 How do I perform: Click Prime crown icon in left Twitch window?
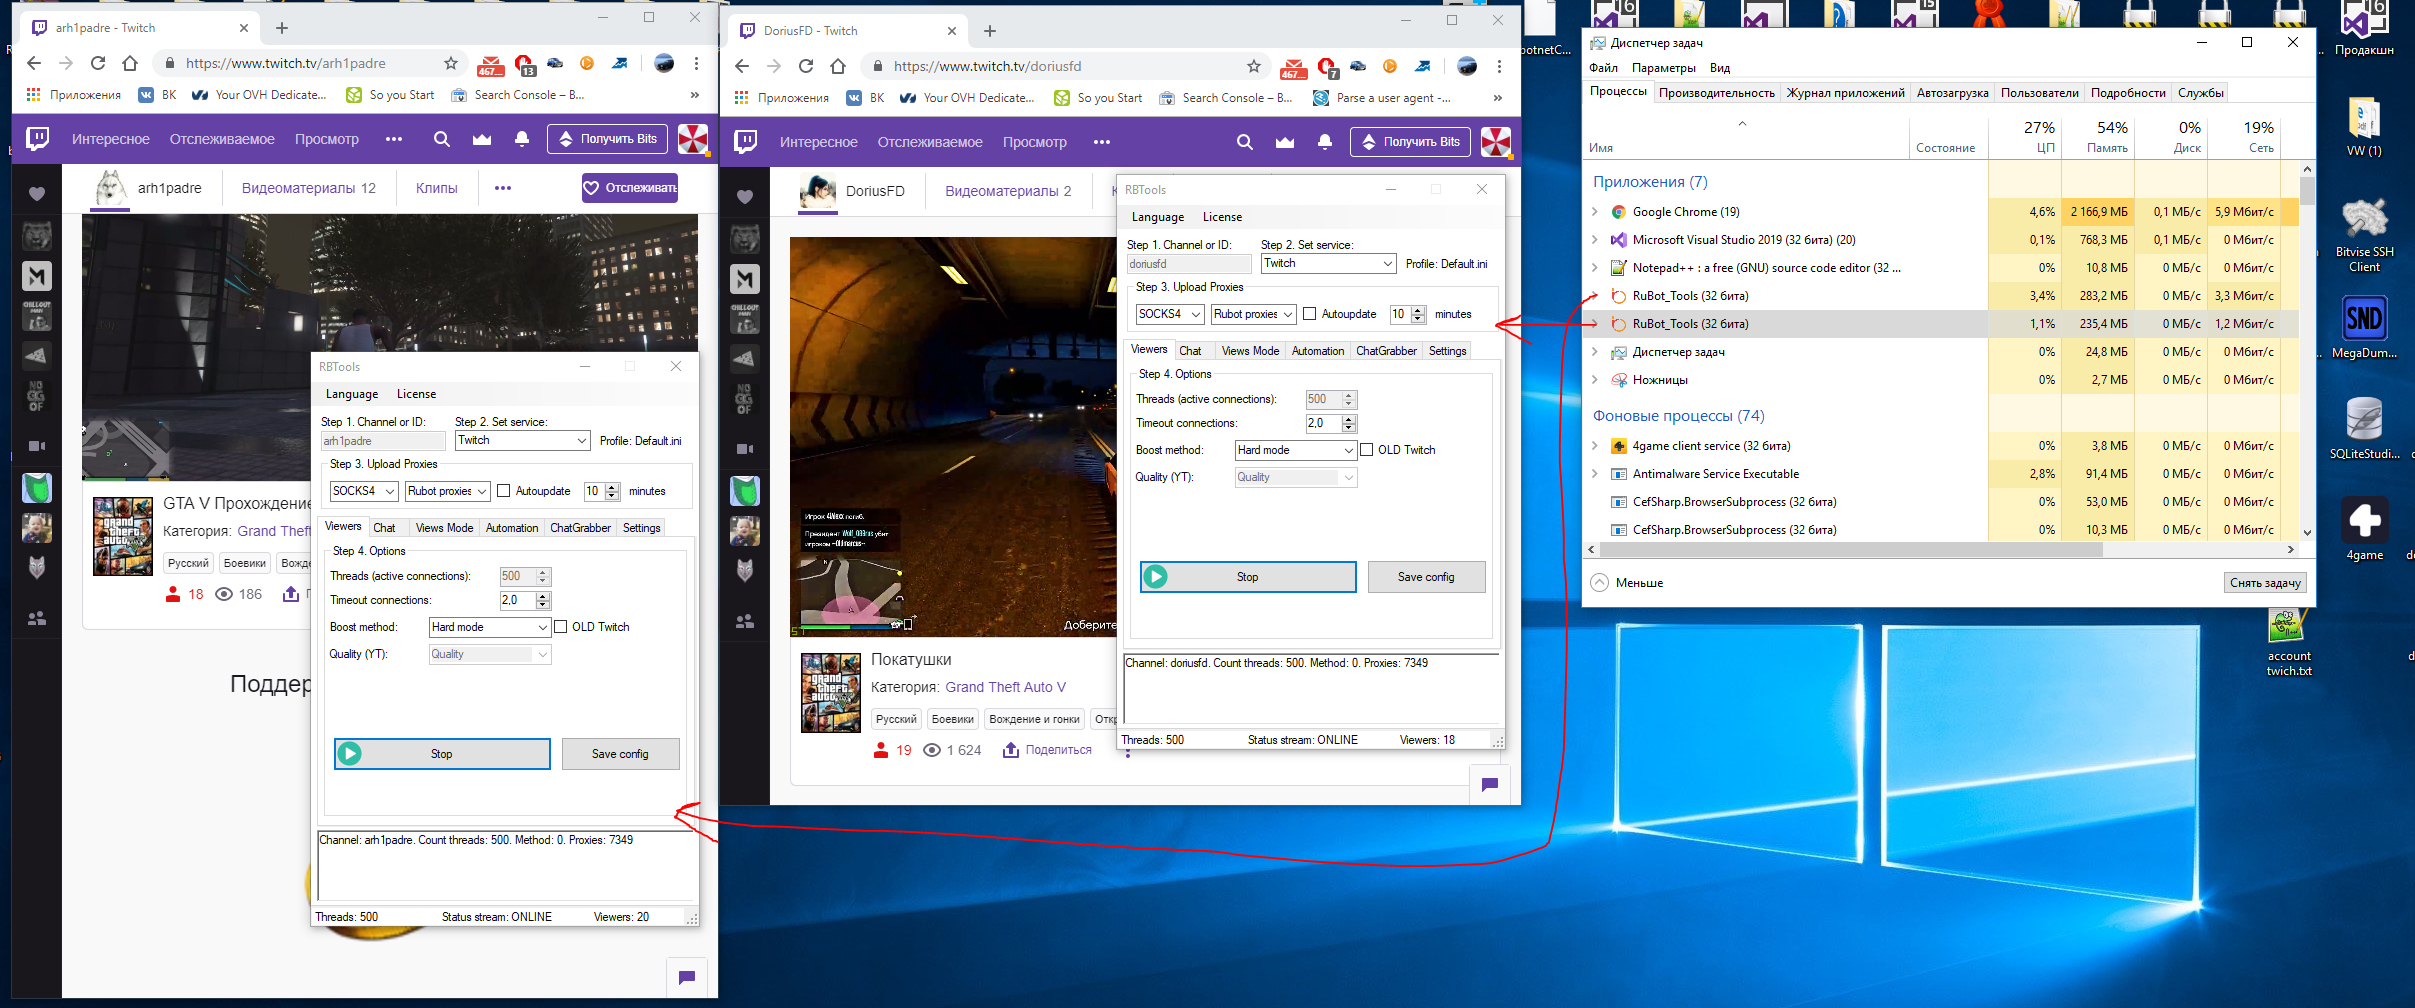pos(482,139)
